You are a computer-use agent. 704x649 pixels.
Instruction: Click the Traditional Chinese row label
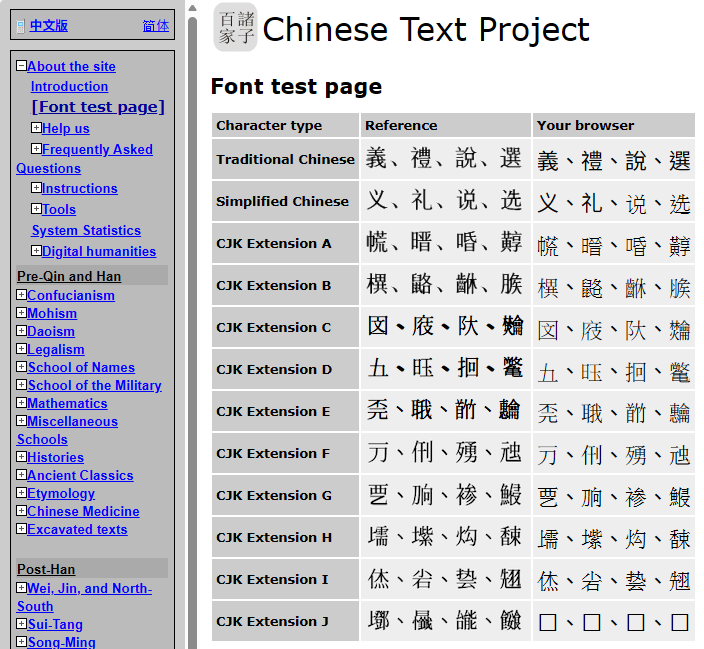pos(285,159)
